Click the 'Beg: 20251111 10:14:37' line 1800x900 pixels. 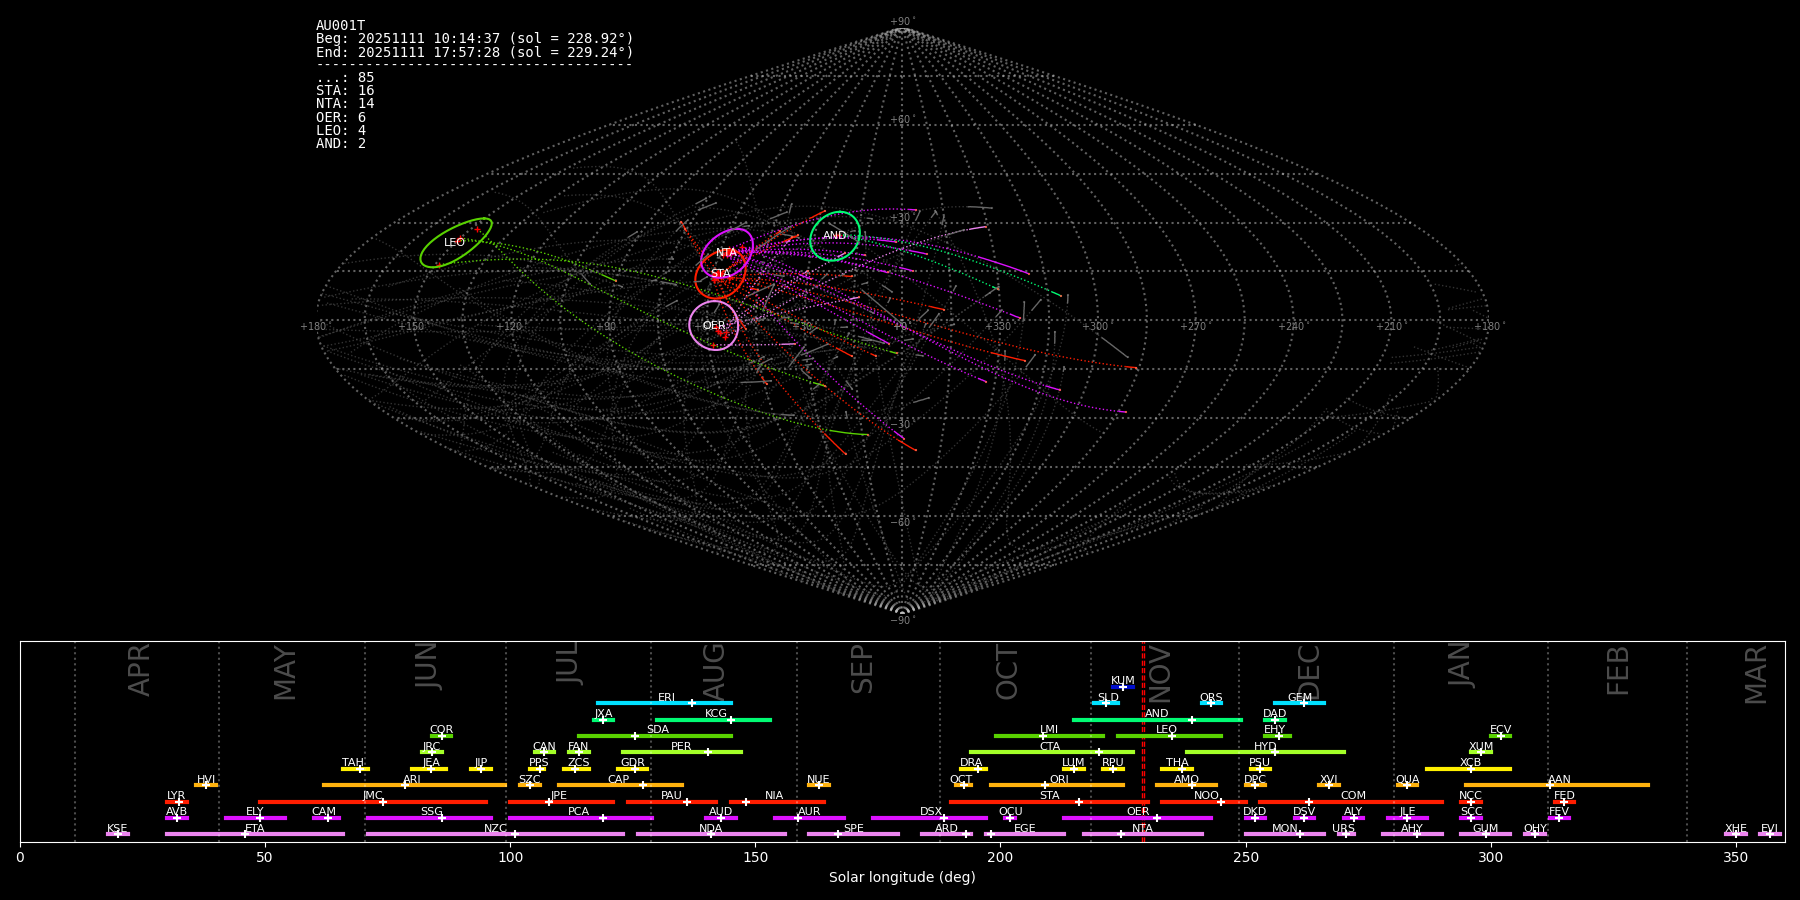[474, 39]
